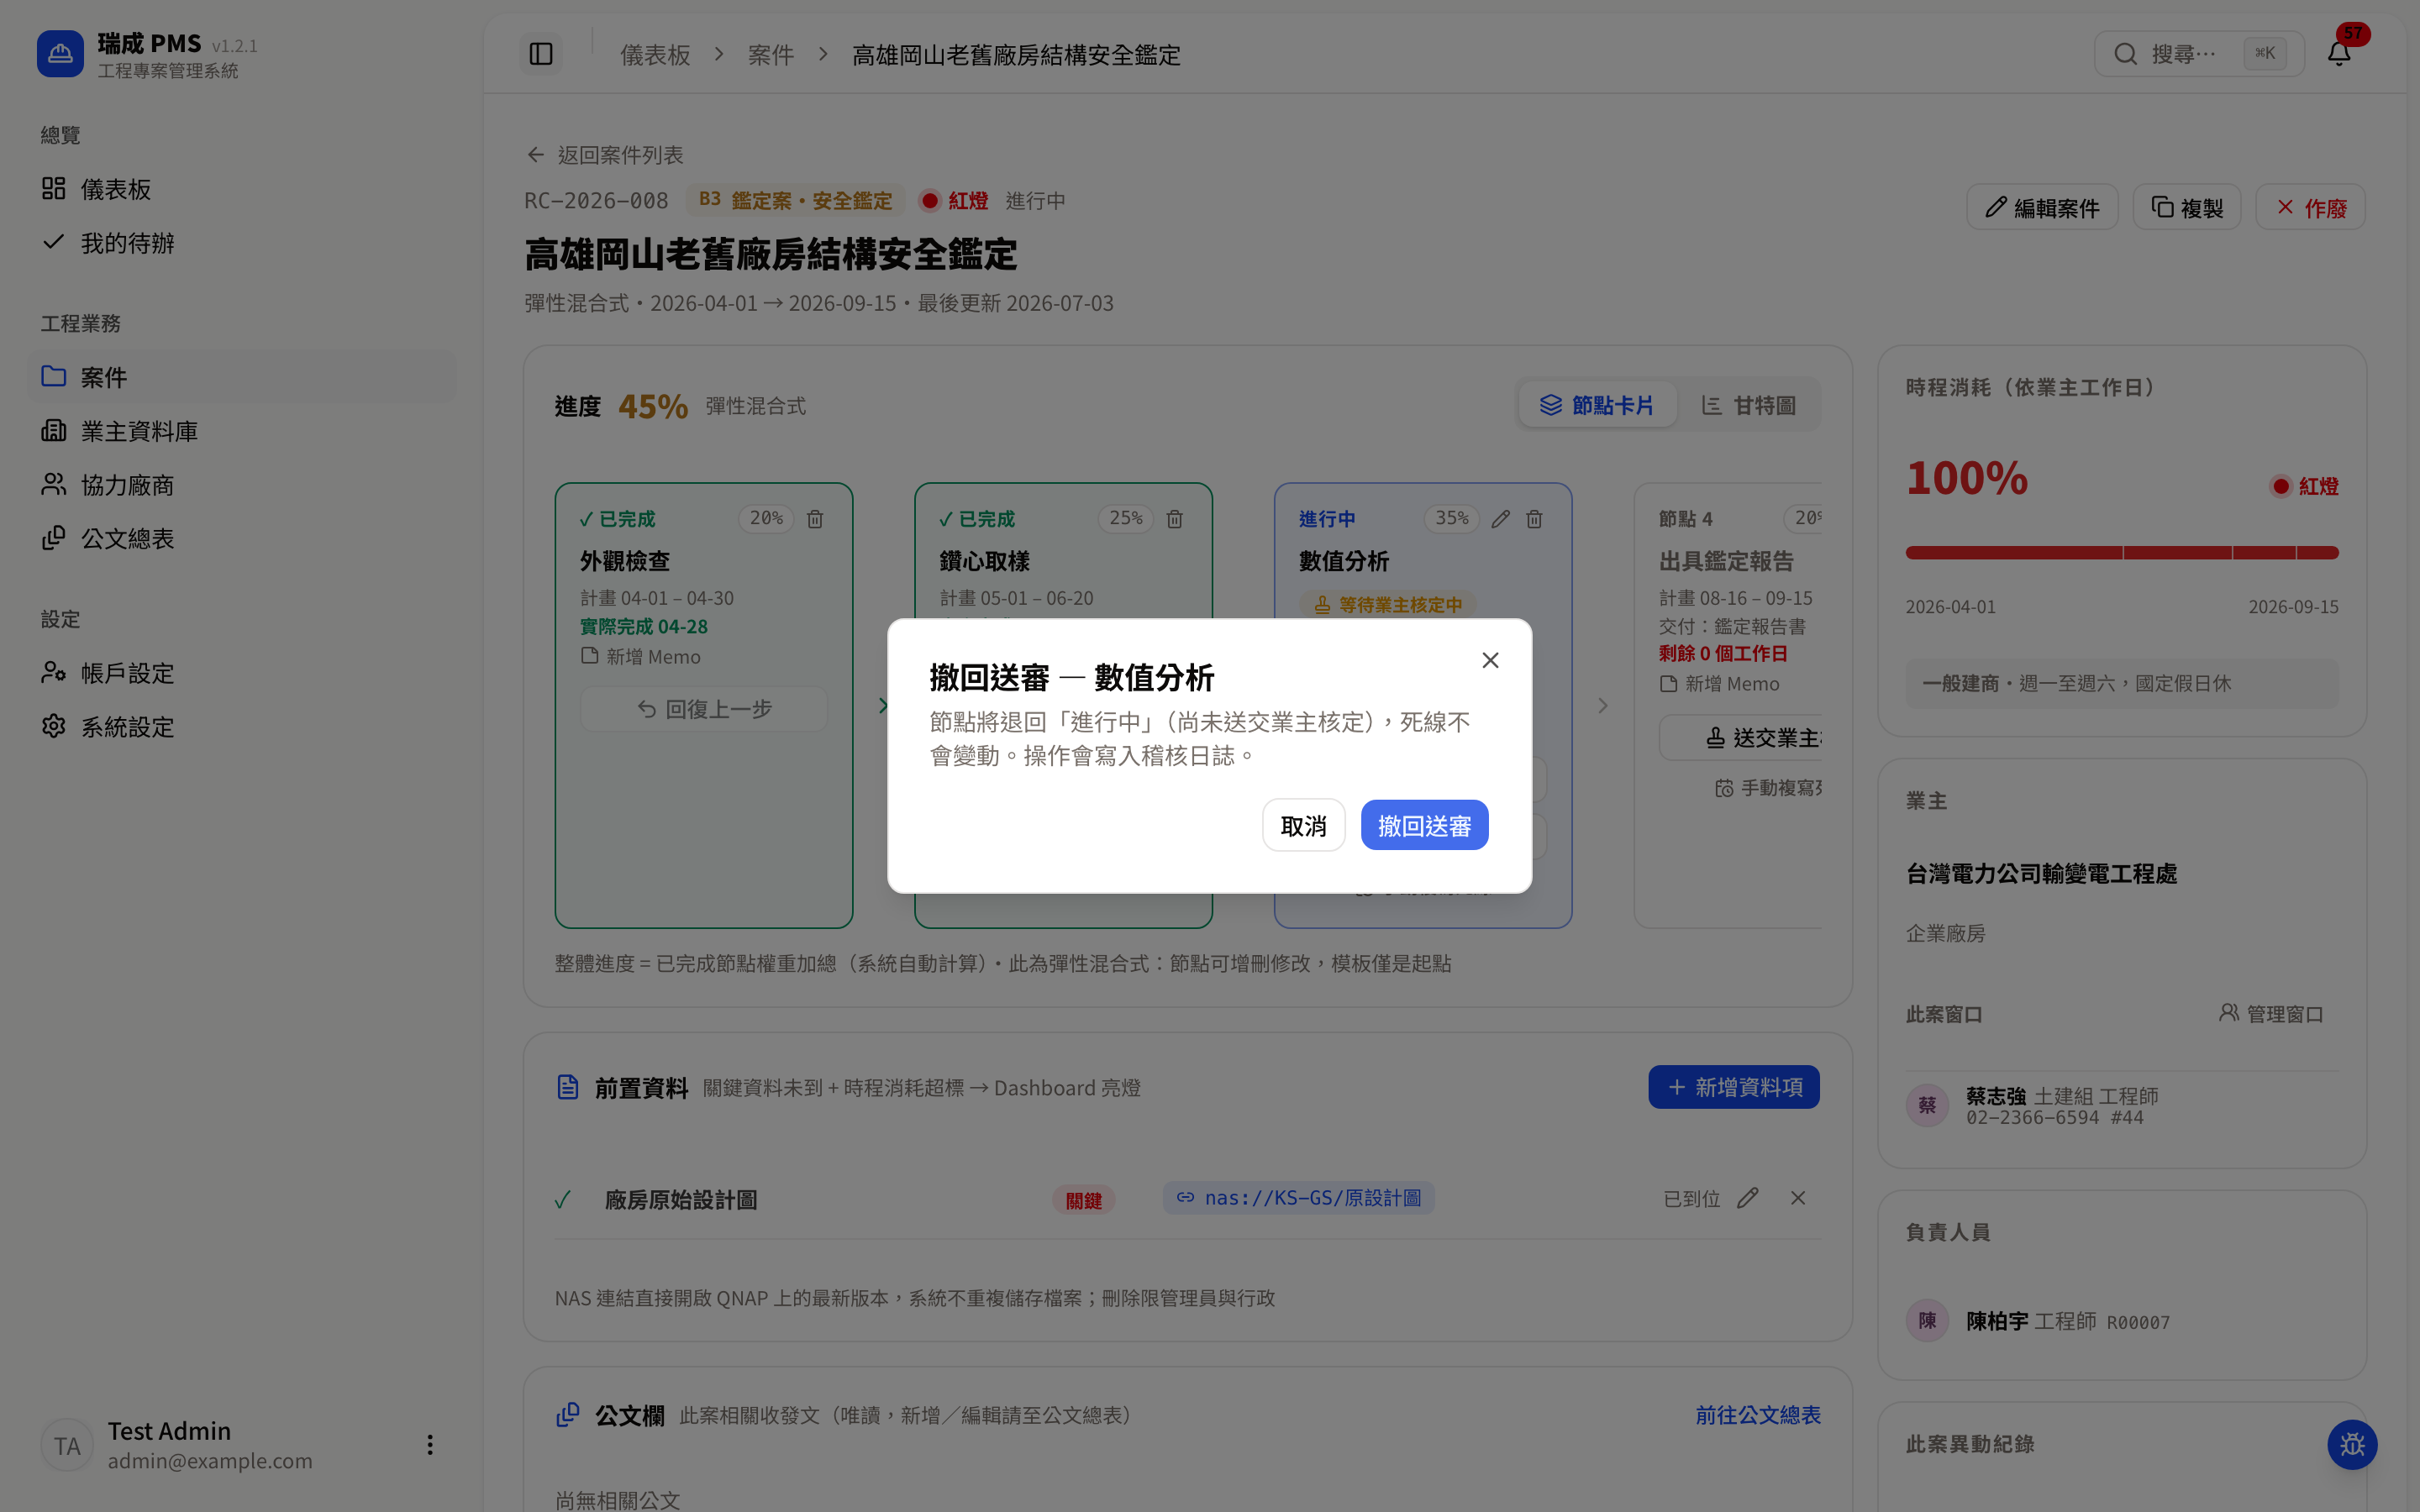Open 公文總表 in the sidebar
The width and height of the screenshot is (2420, 1512).
coord(241,539)
